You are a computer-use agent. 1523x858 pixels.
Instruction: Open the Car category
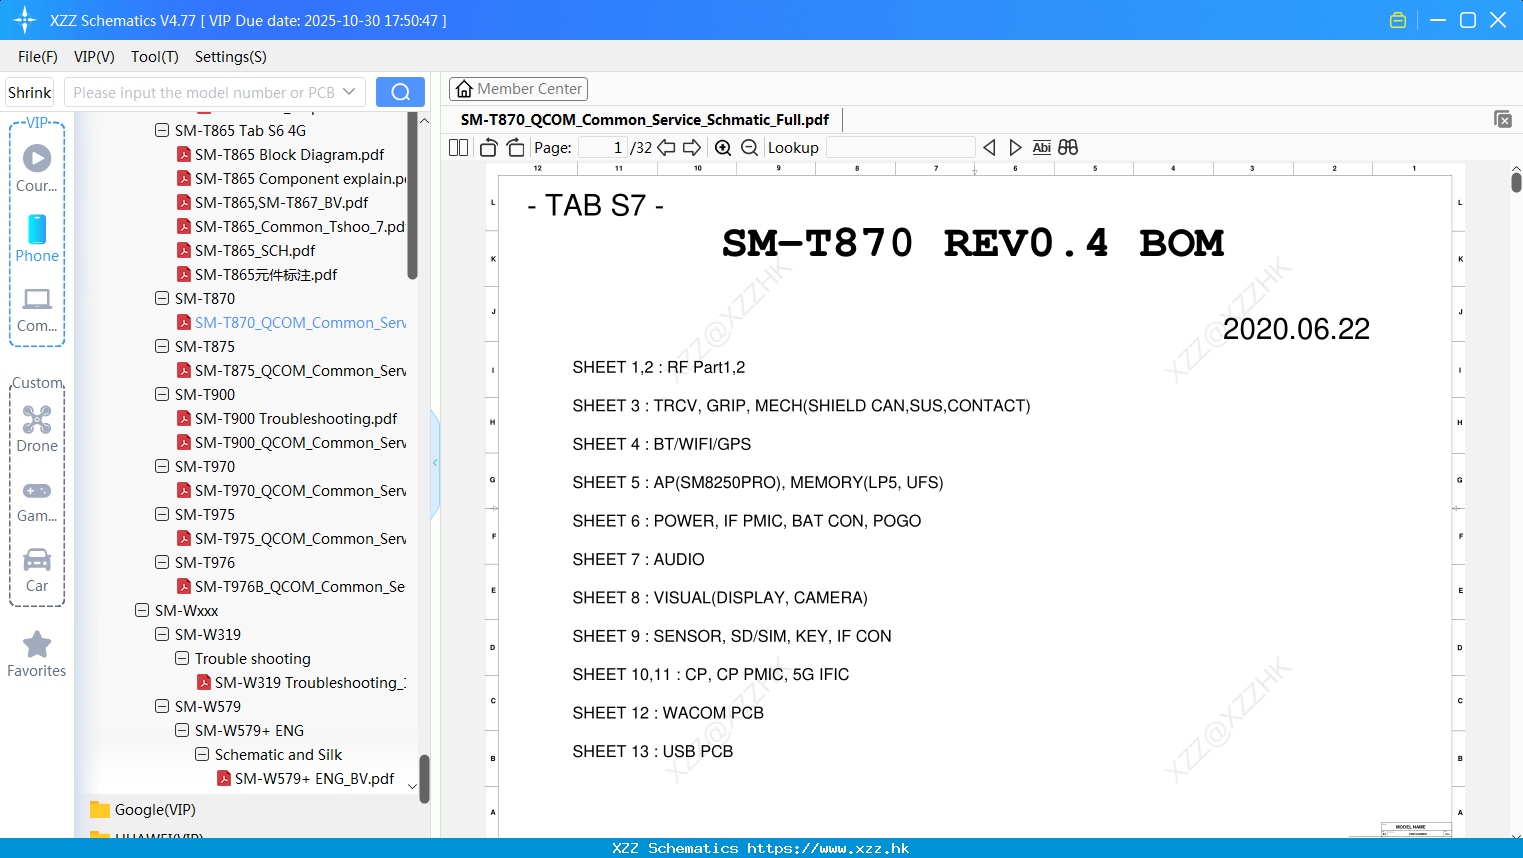pyautogui.click(x=37, y=570)
